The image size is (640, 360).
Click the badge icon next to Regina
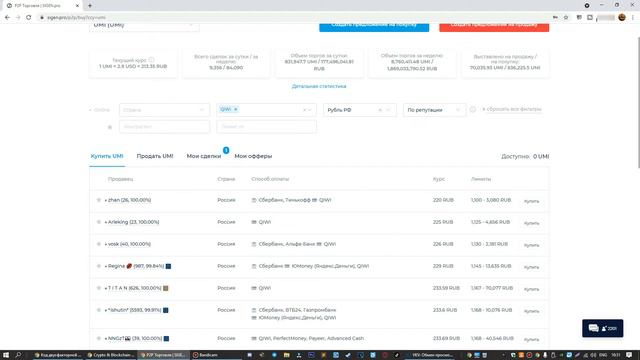coord(168,266)
